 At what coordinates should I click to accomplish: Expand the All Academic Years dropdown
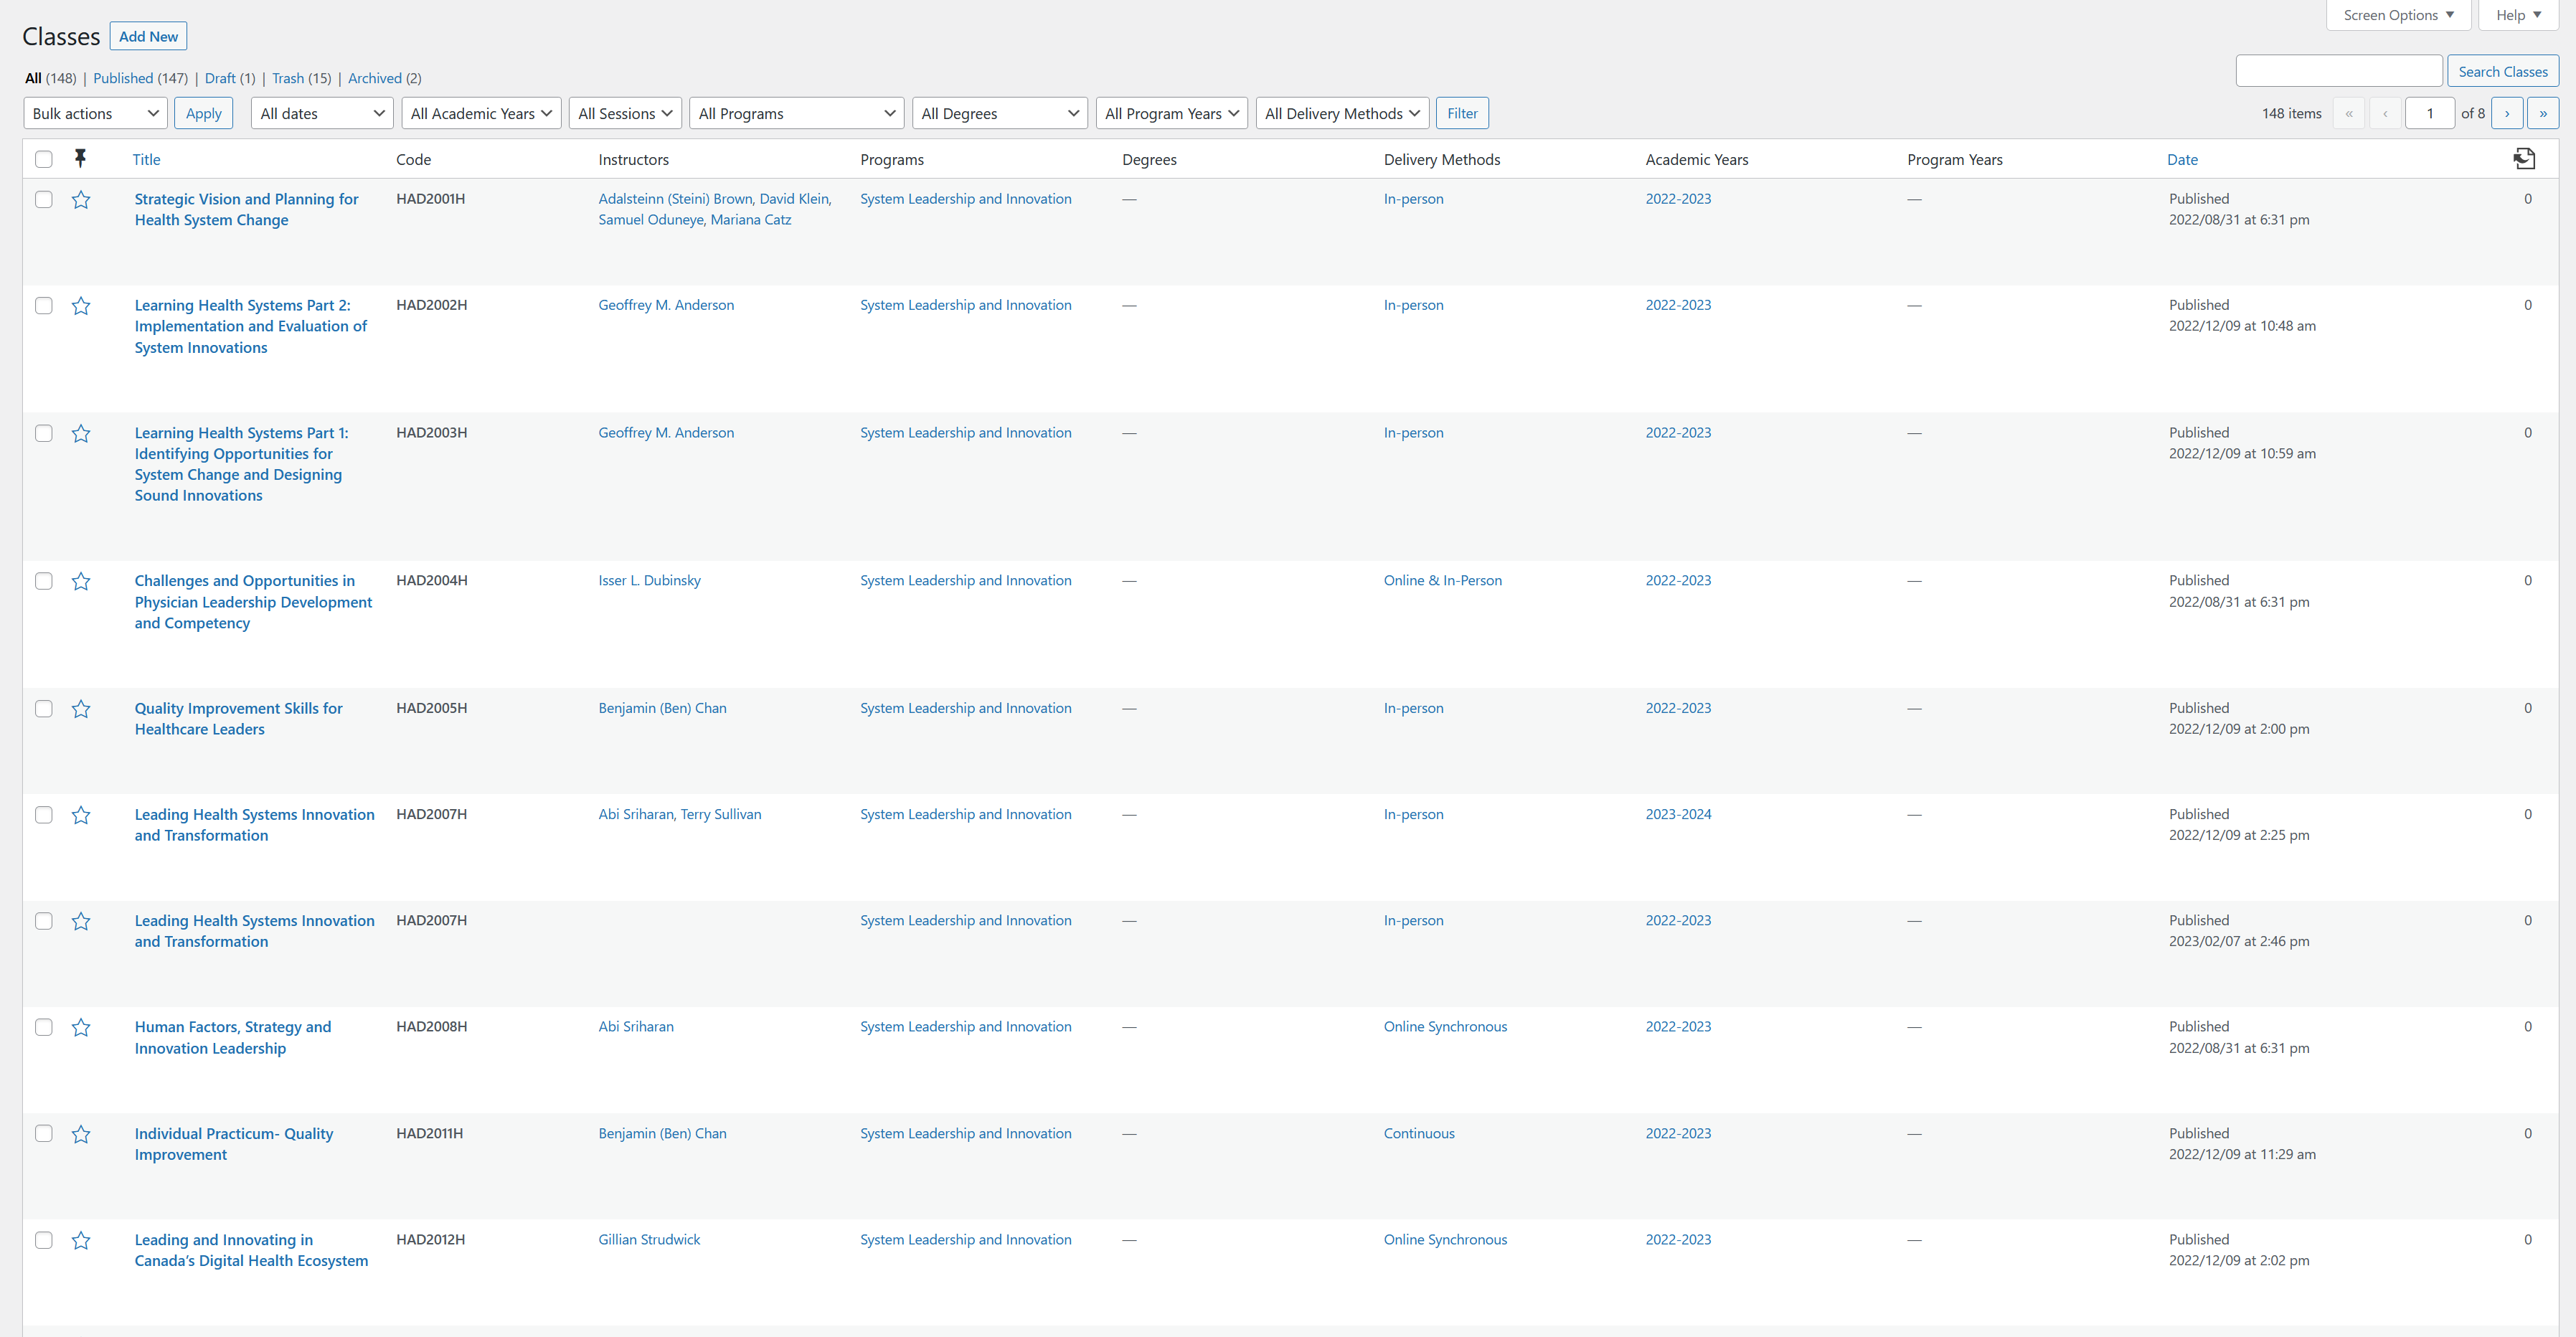click(x=478, y=114)
